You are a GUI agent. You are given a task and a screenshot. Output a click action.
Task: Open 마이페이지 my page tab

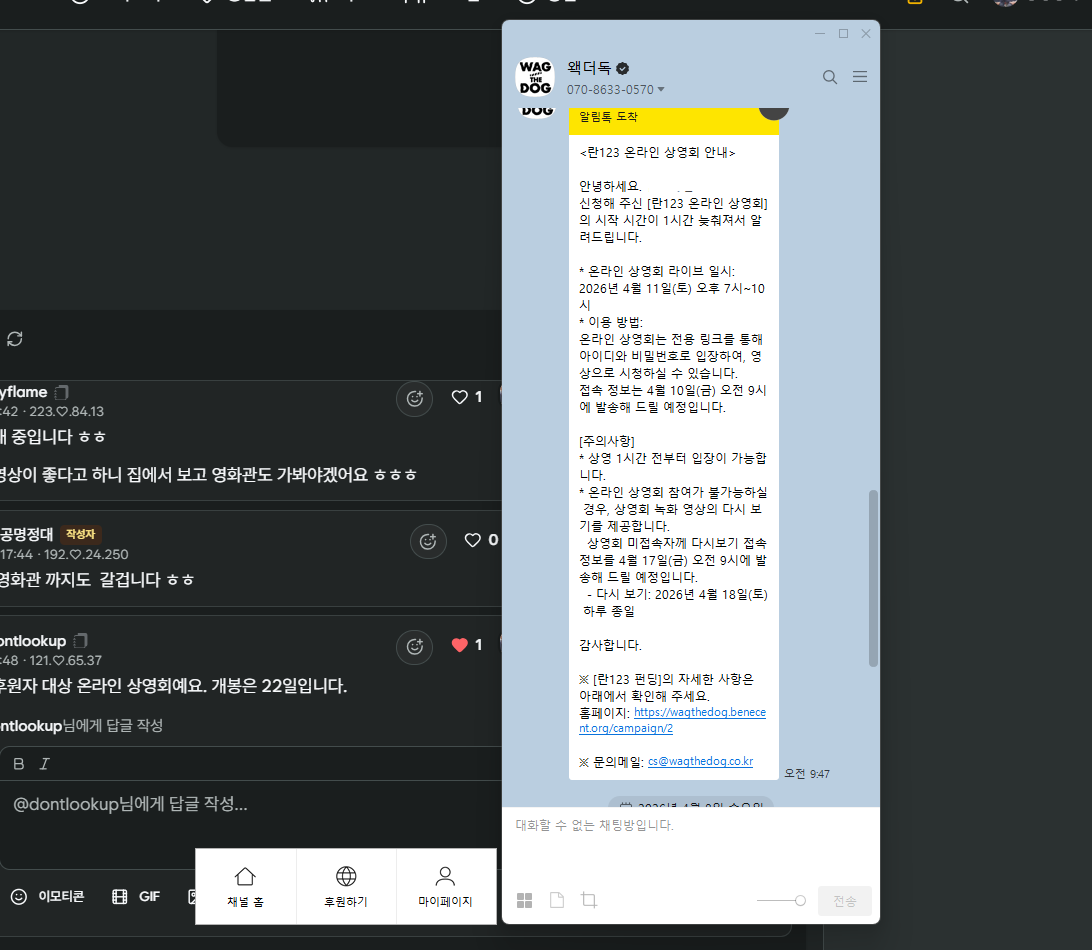(445, 887)
